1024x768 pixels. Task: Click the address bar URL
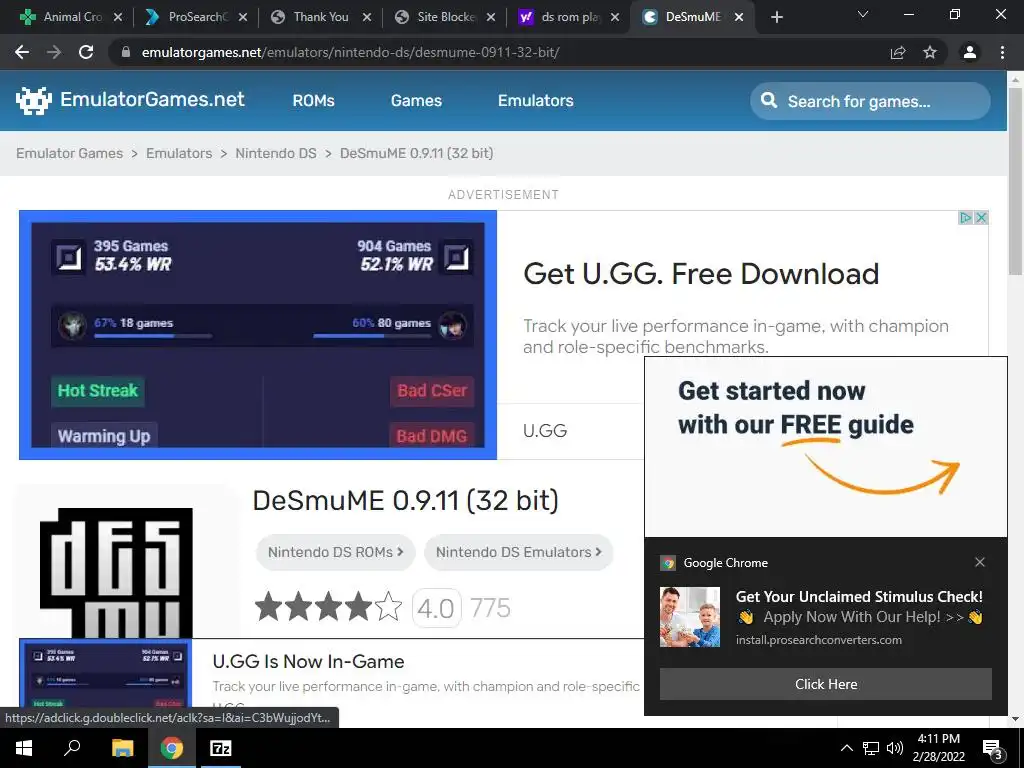point(350,52)
